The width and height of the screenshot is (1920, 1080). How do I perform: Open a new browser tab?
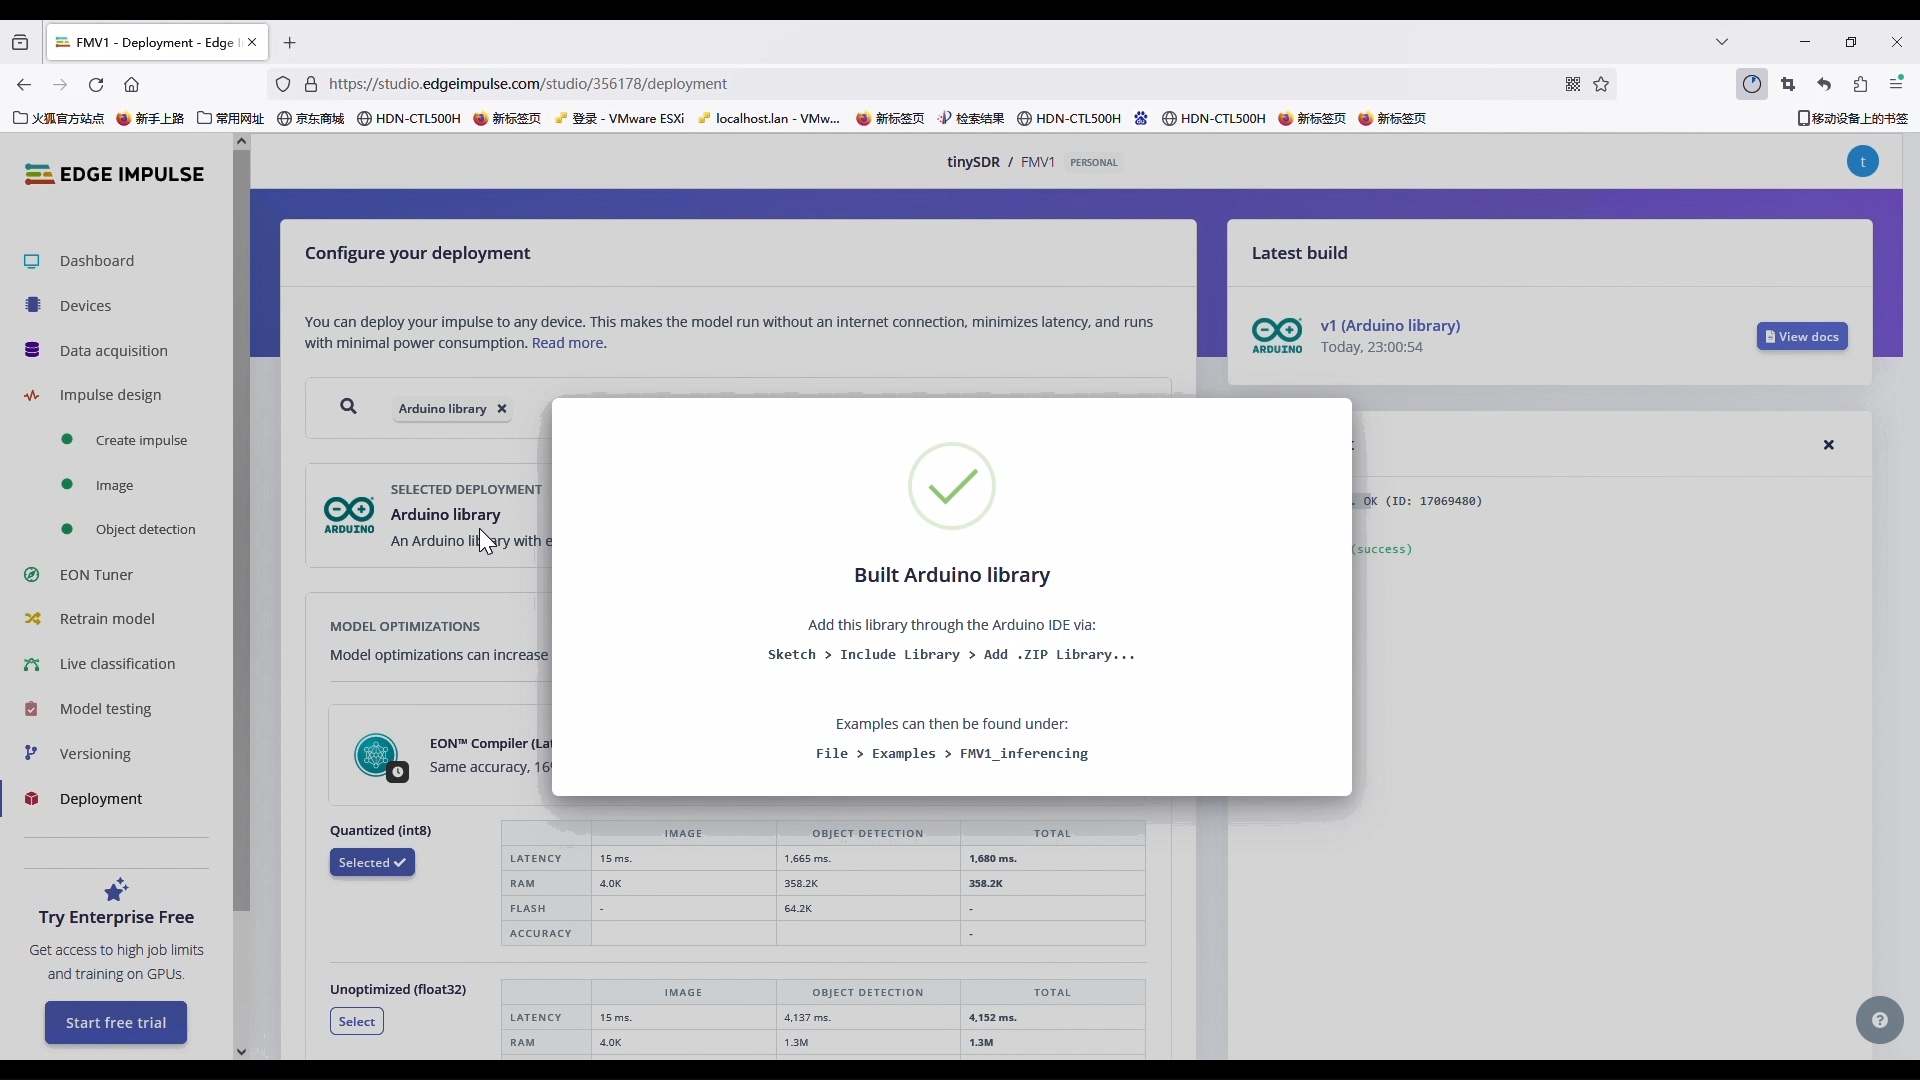pyautogui.click(x=290, y=42)
